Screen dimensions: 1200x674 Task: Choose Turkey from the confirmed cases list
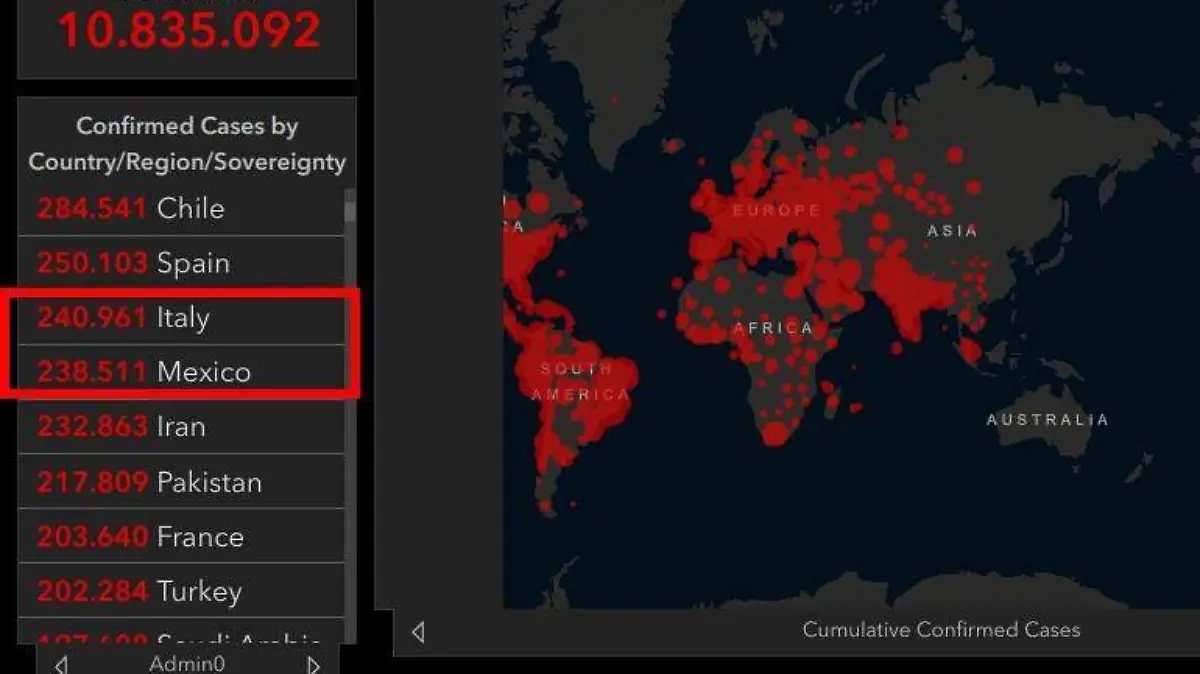[181, 591]
